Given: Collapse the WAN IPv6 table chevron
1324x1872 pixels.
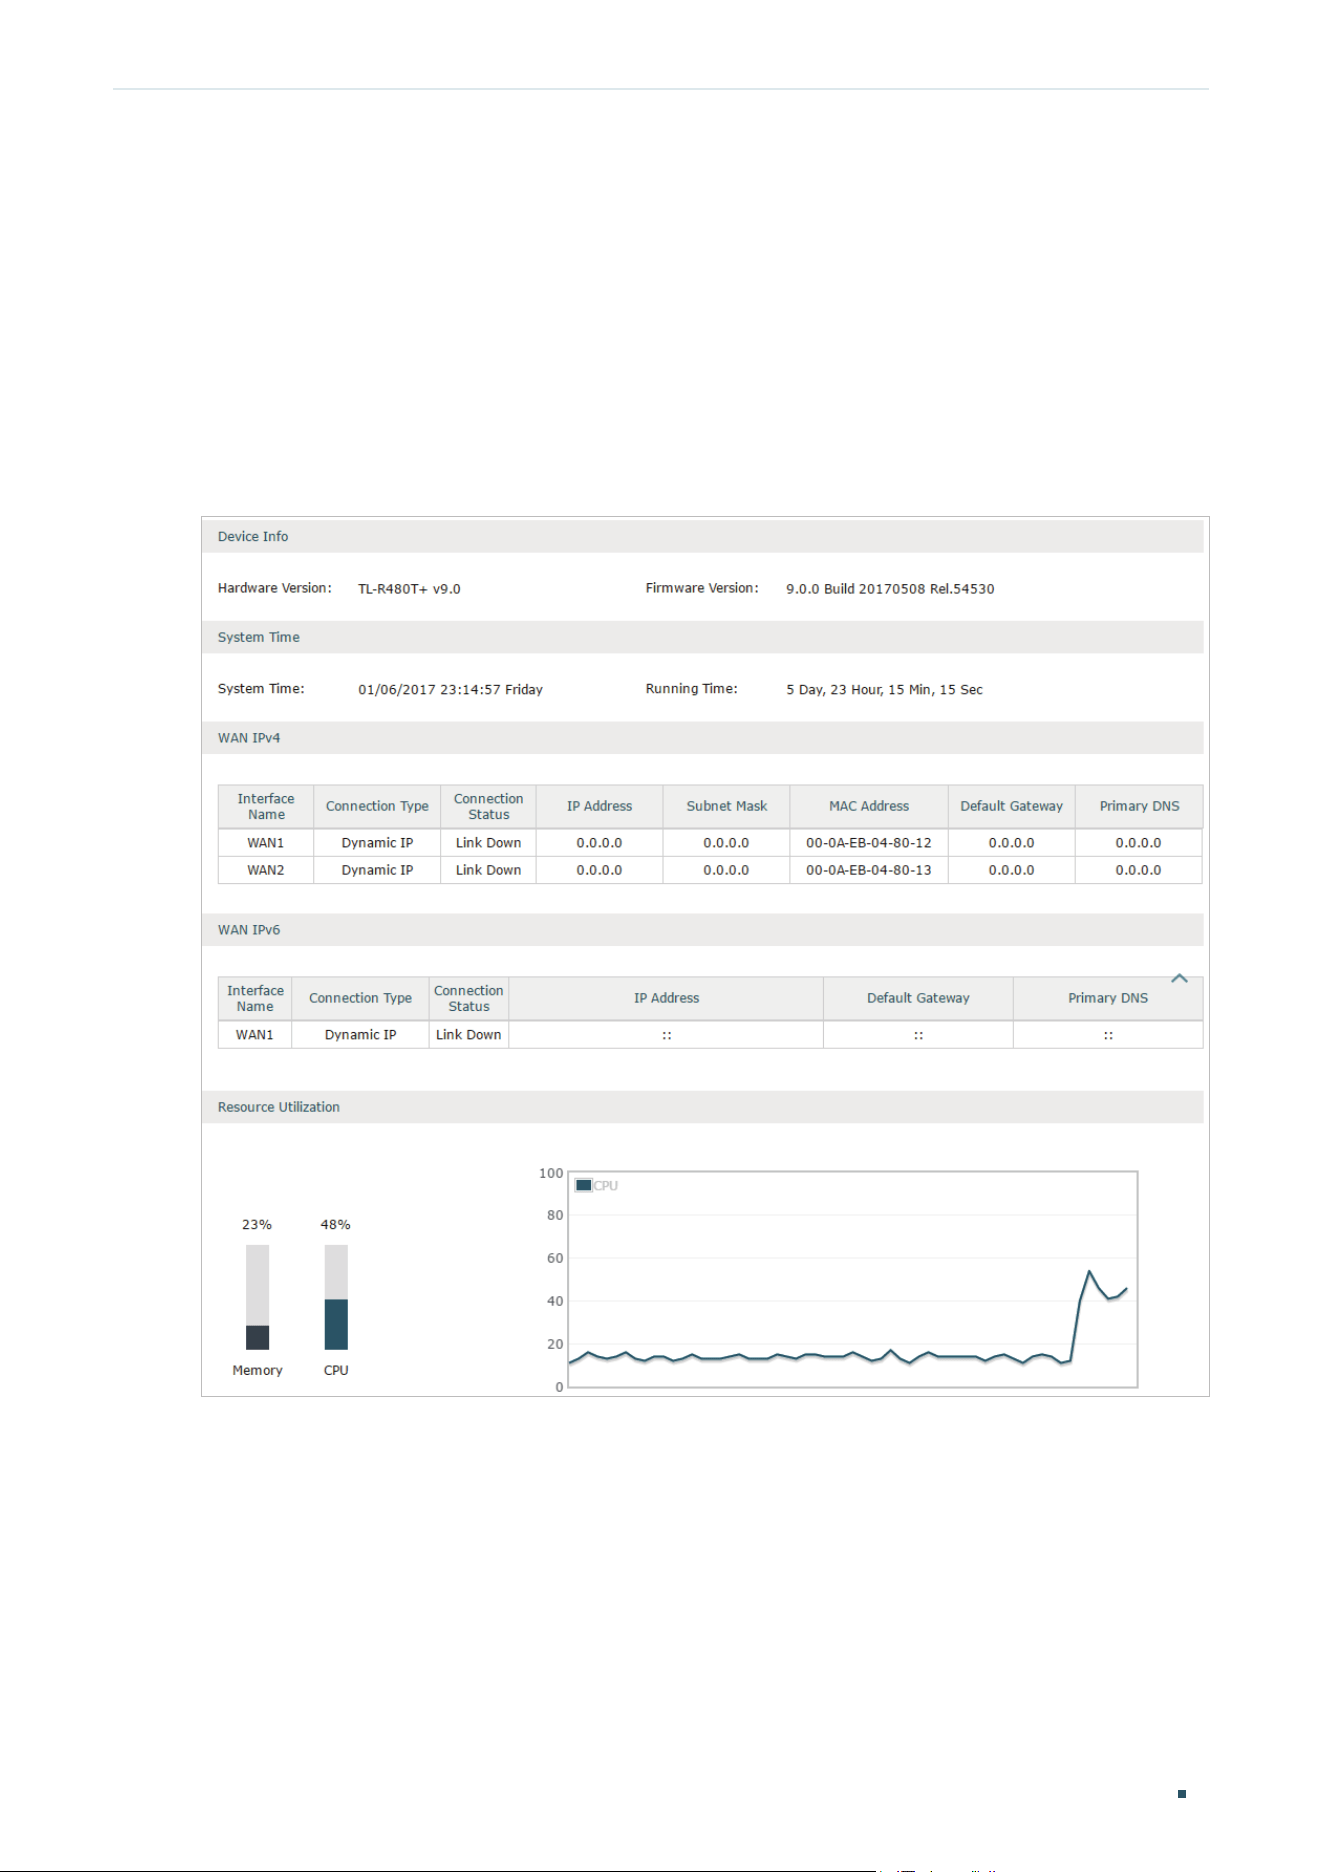Looking at the screenshot, I should [1179, 979].
